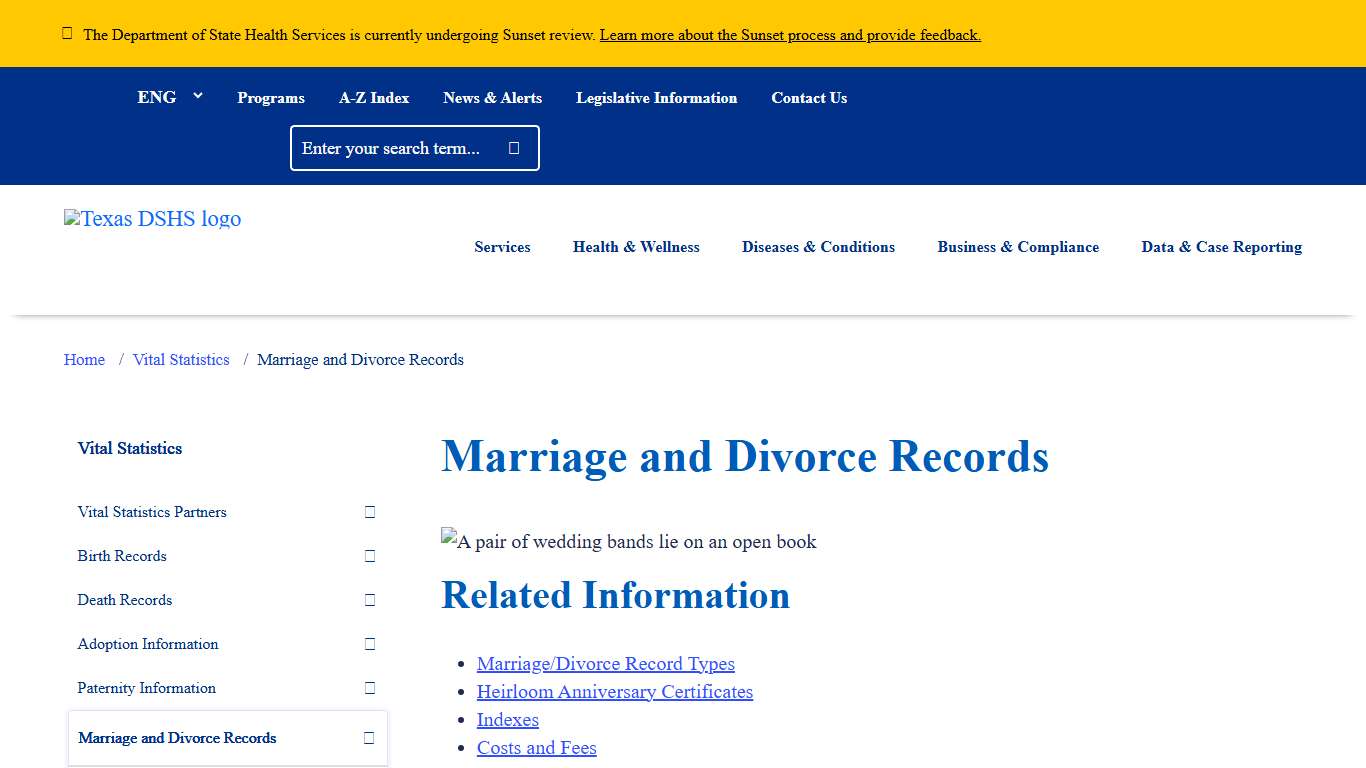Click the wedding bands image placeholder
Screen dimensions: 1366x768
629,541
